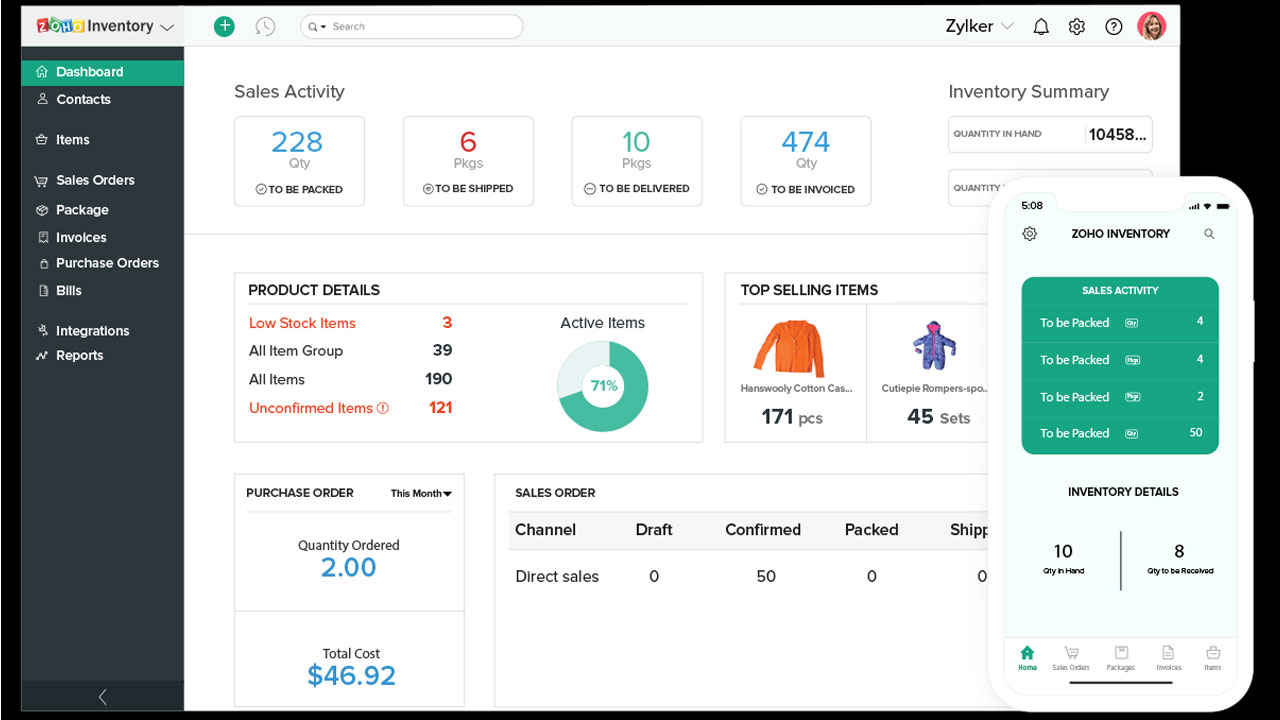Go to Reports in the sidebar
This screenshot has height=720, width=1280.
(79, 356)
